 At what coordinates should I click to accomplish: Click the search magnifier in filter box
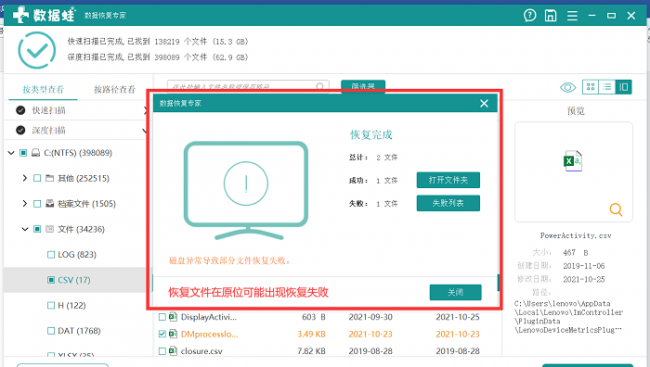(x=320, y=86)
